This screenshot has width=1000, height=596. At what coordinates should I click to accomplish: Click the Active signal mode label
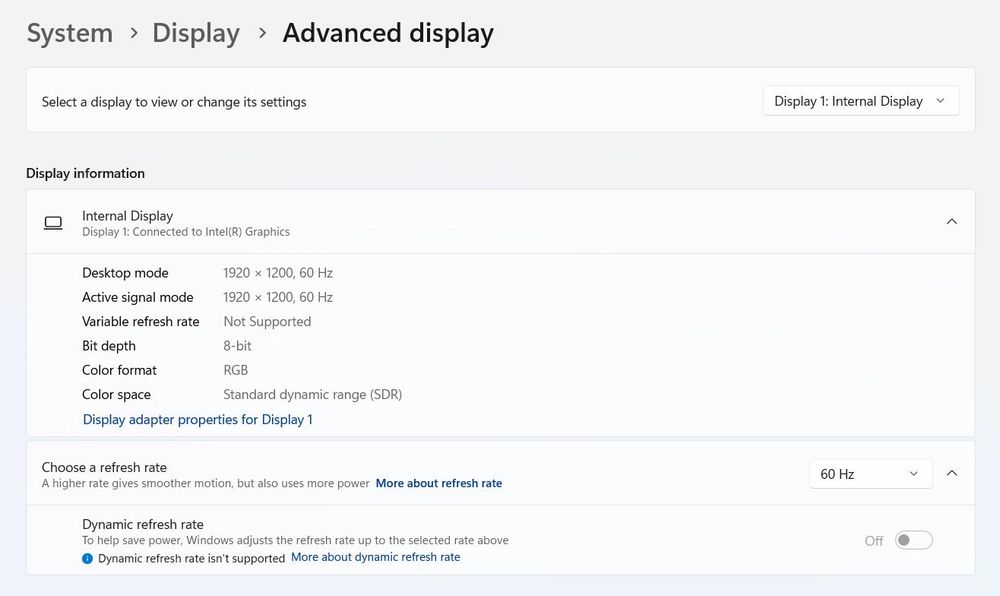point(138,297)
